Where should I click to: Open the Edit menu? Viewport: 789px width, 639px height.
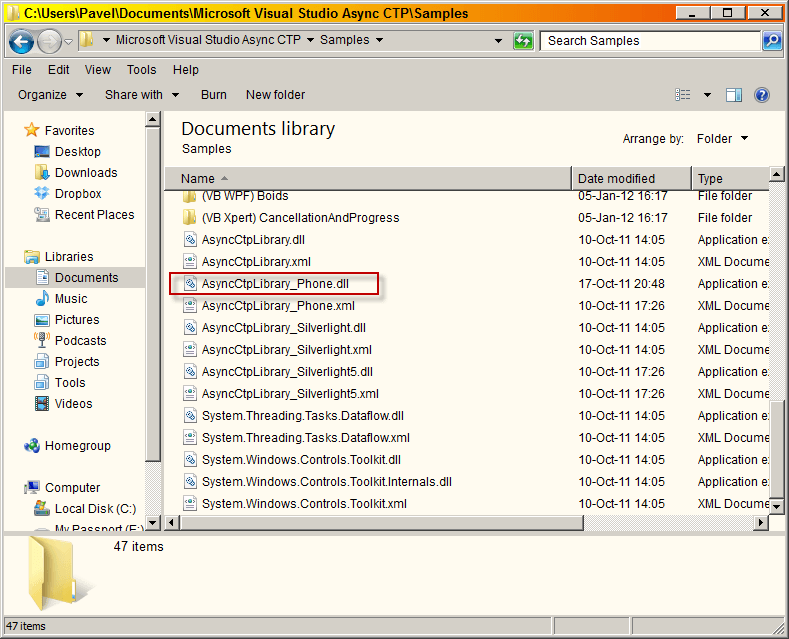[58, 69]
